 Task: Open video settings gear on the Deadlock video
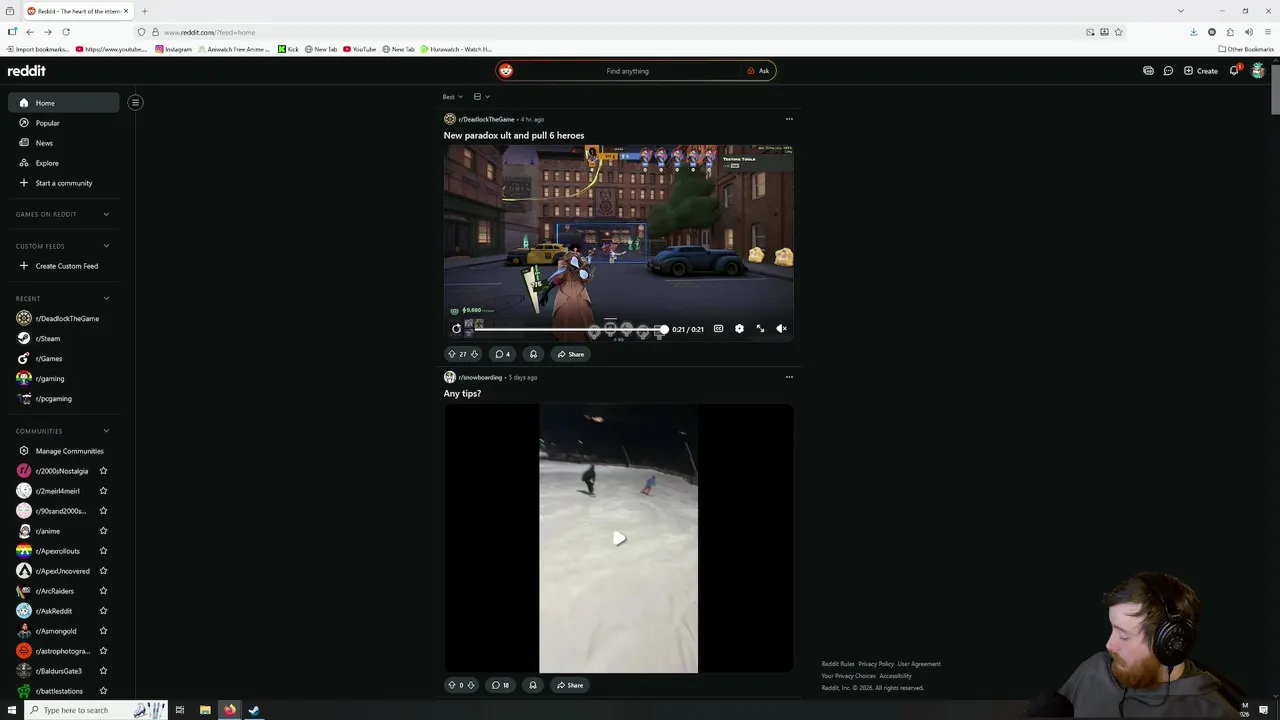point(739,329)
